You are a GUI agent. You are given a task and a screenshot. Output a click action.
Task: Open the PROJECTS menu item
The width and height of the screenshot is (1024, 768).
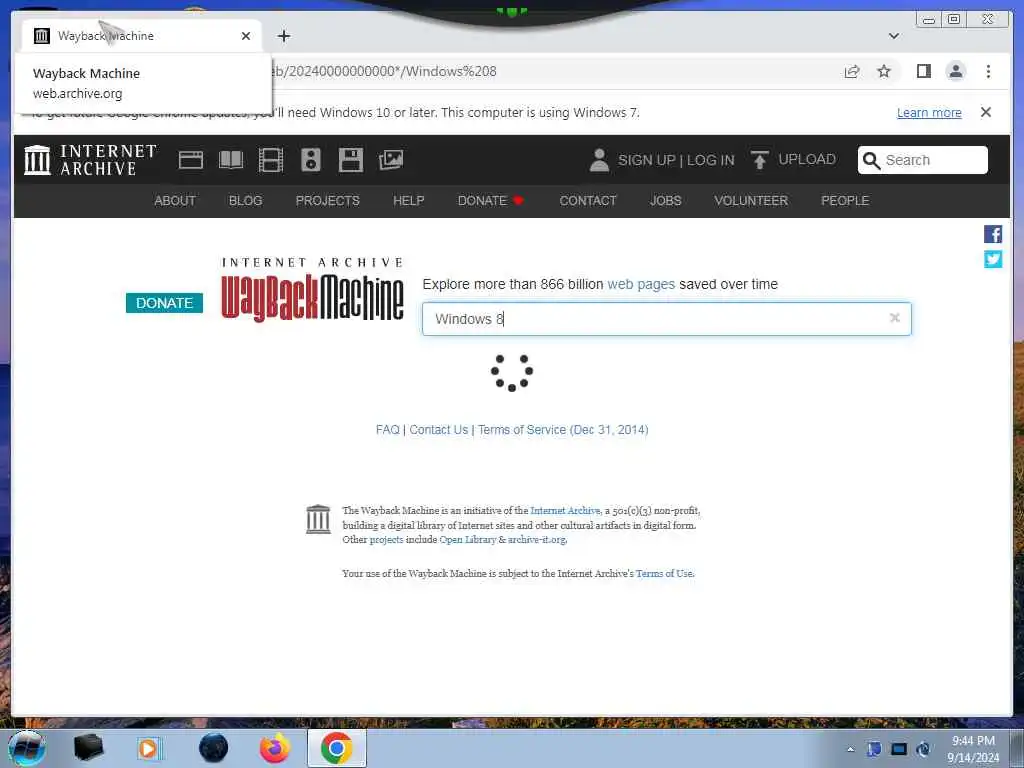coord(327,200)
